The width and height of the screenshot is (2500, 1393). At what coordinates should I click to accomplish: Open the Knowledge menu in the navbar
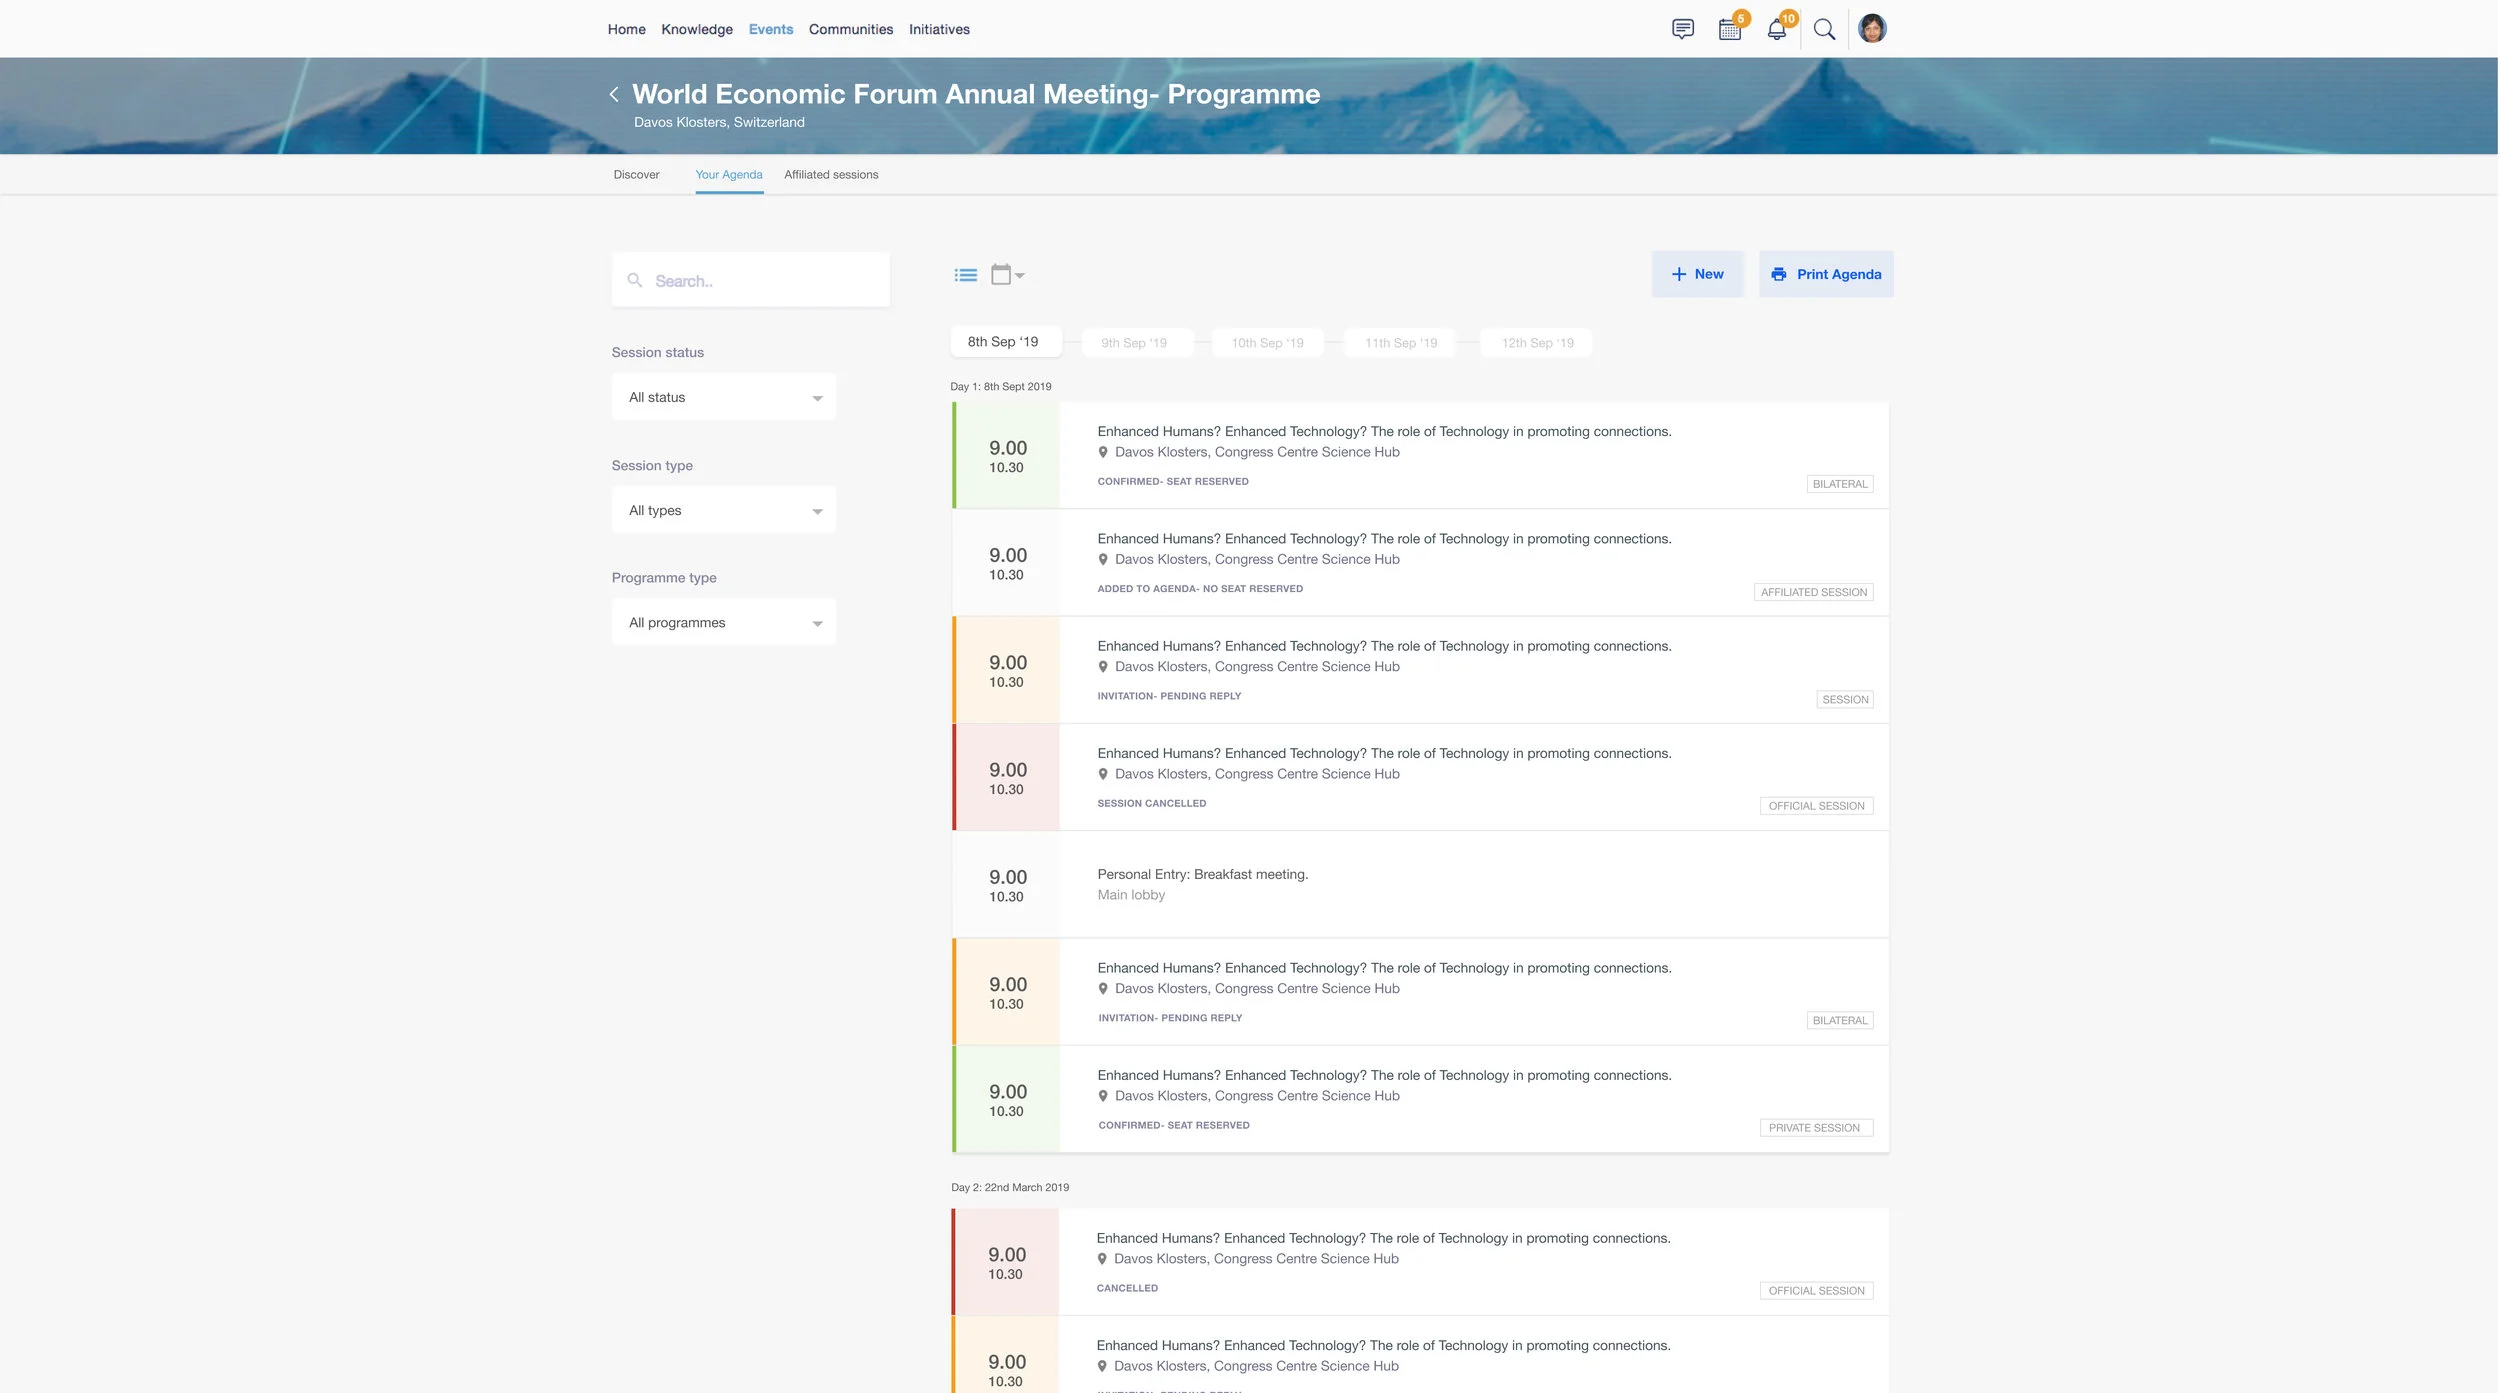click(696, 29)
